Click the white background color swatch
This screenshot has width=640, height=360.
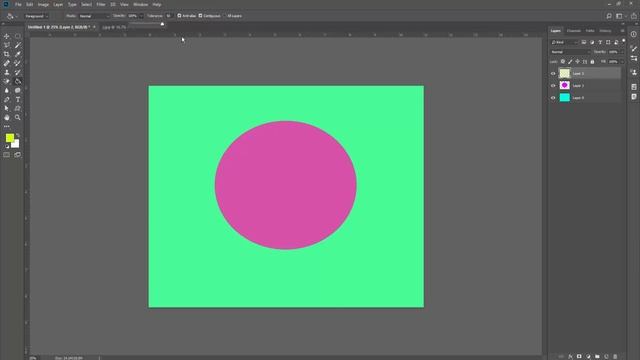[x=16, y=144]
